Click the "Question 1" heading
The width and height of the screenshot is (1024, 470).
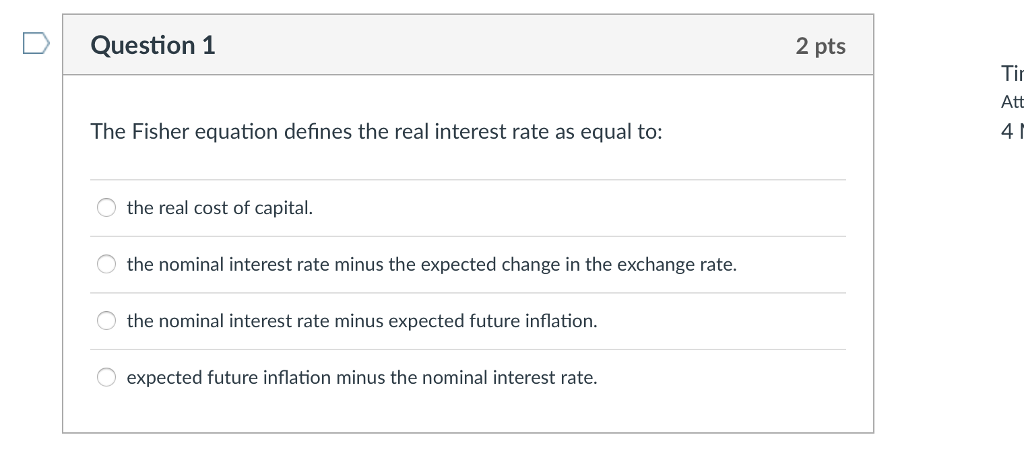[153, 45]
